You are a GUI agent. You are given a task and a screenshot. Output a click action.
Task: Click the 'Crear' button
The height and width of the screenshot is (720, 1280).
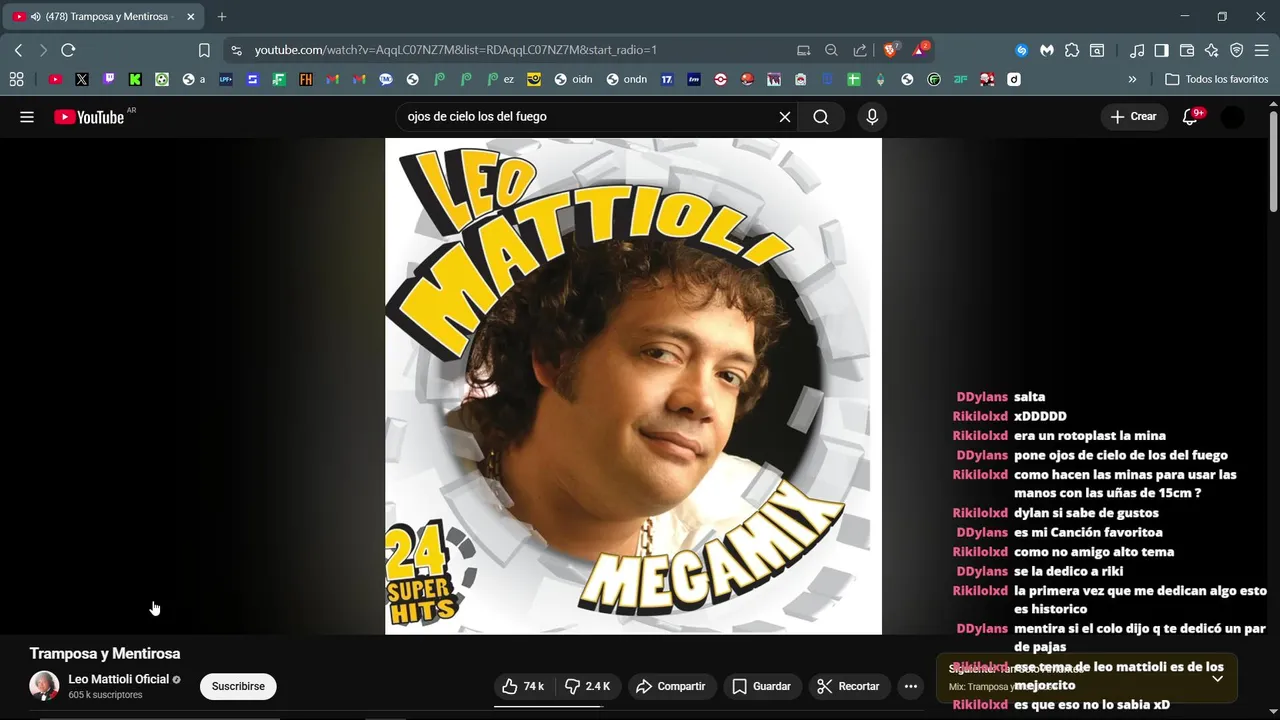(x=1133, y=117)
